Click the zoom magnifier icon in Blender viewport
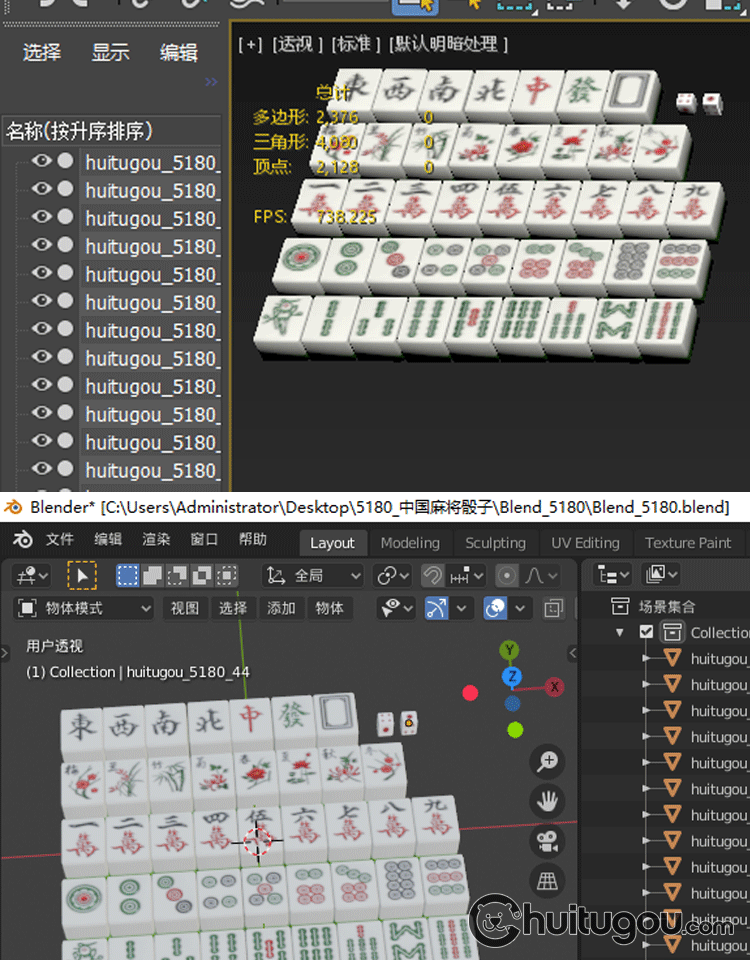The height and width of the screenshot is (960, 750). click(547, 762)
